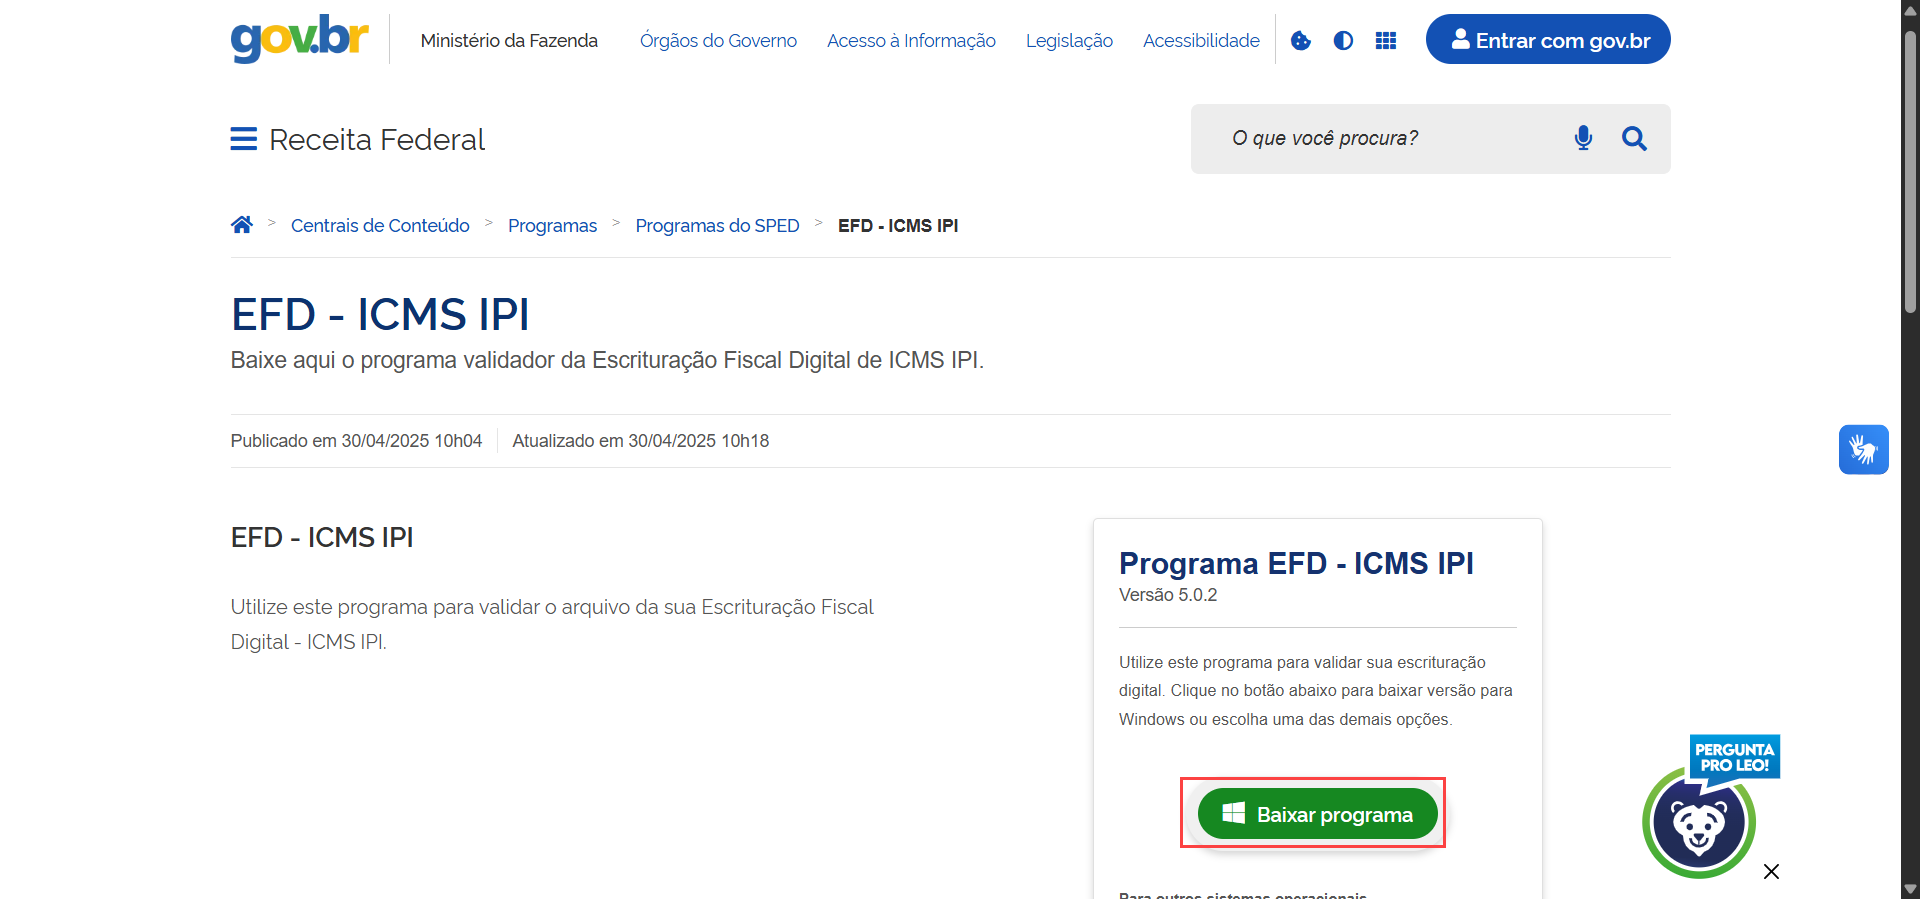Click the 'Programa EFD - ICMS IPI' card heading

pos(1296,563)
